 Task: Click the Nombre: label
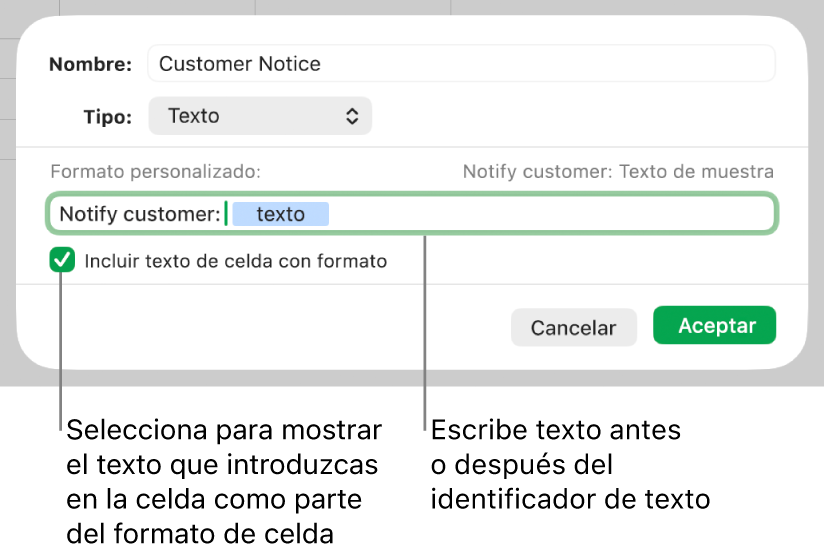pos(90,64)
